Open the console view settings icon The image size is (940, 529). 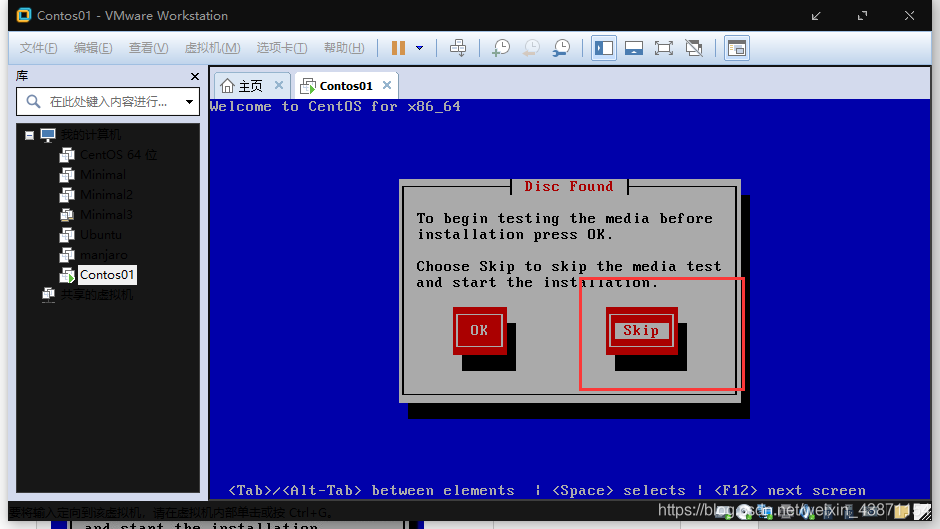click(x=737, y=48)
